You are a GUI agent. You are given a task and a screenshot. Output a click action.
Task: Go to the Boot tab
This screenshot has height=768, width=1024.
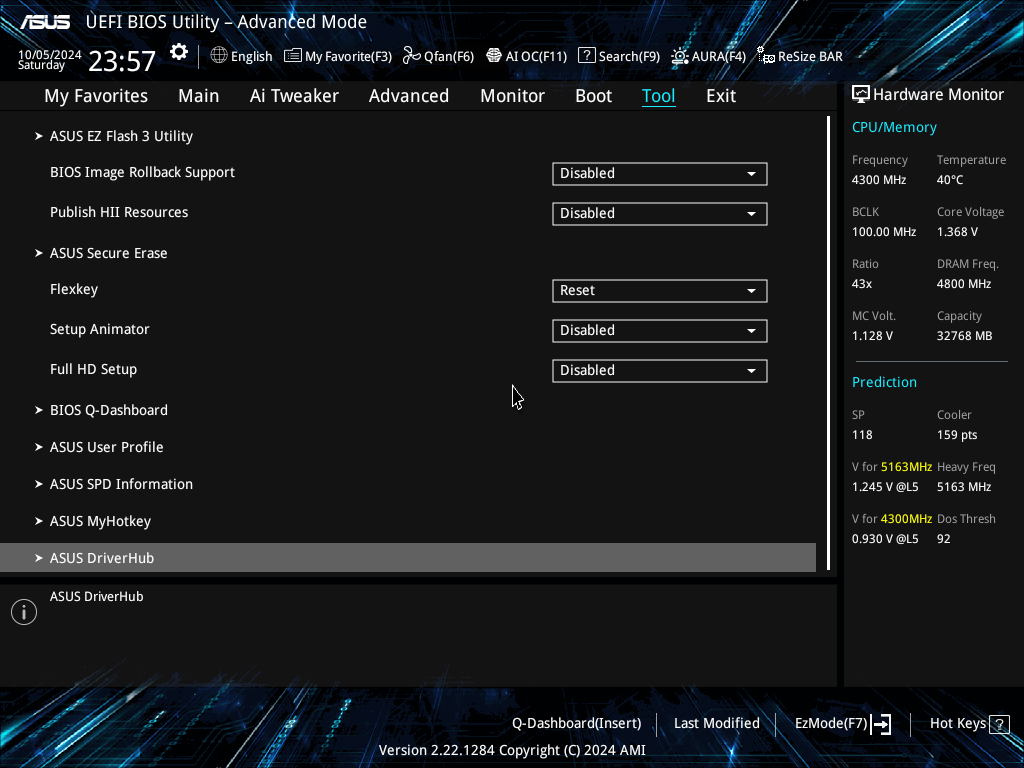pos(593,96)
